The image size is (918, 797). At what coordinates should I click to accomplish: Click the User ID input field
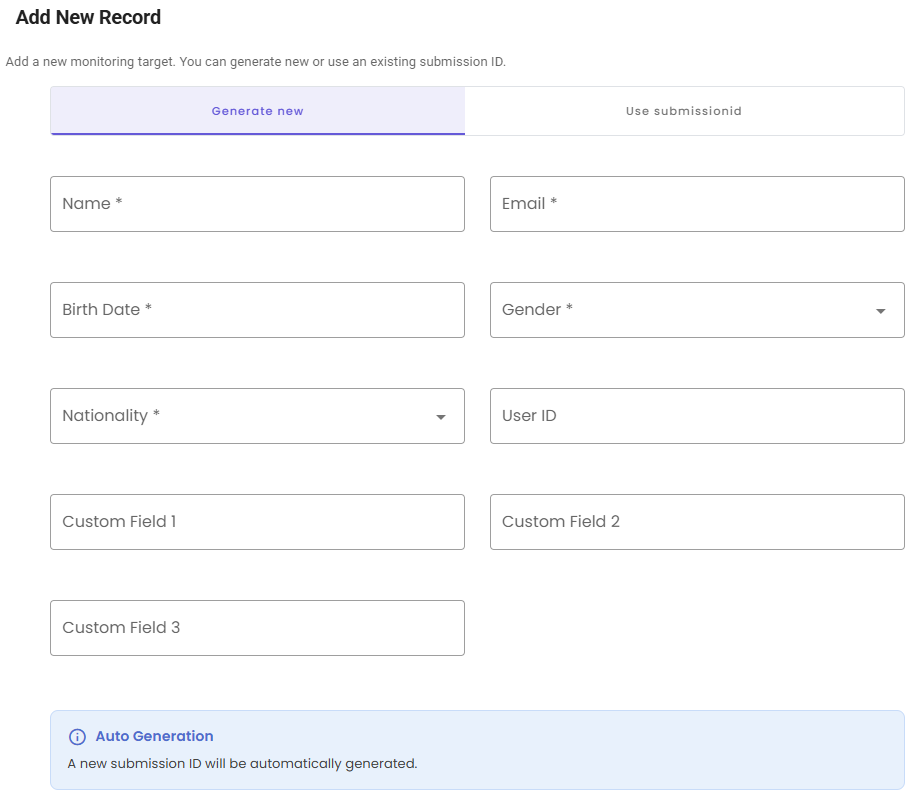coord(696,416)
